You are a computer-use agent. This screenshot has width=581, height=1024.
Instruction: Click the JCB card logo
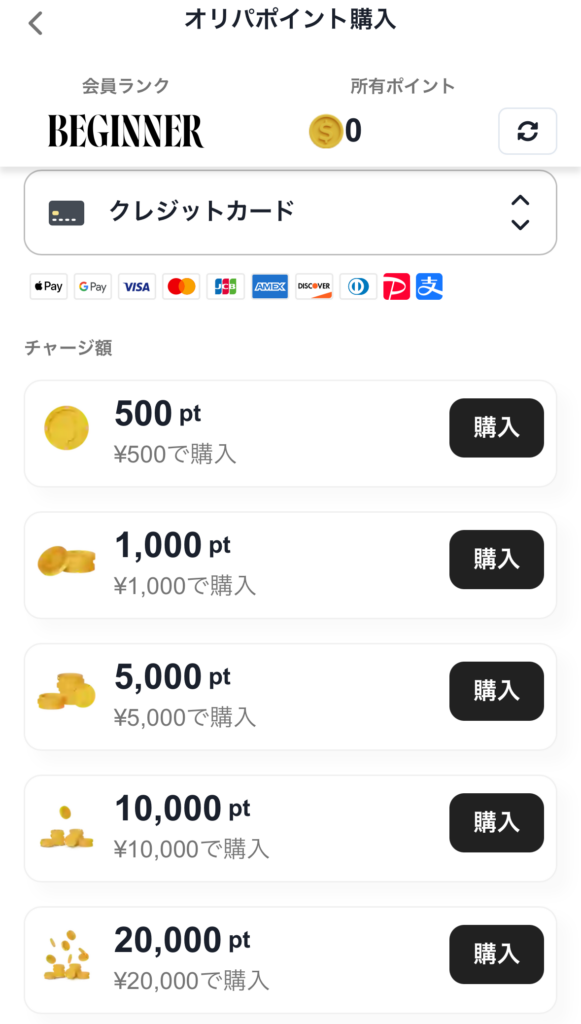225,287
